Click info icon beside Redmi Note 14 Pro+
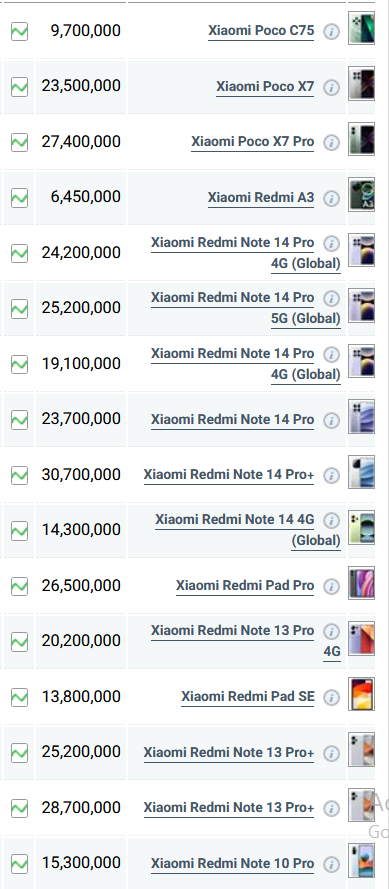 tap(331, 475)
